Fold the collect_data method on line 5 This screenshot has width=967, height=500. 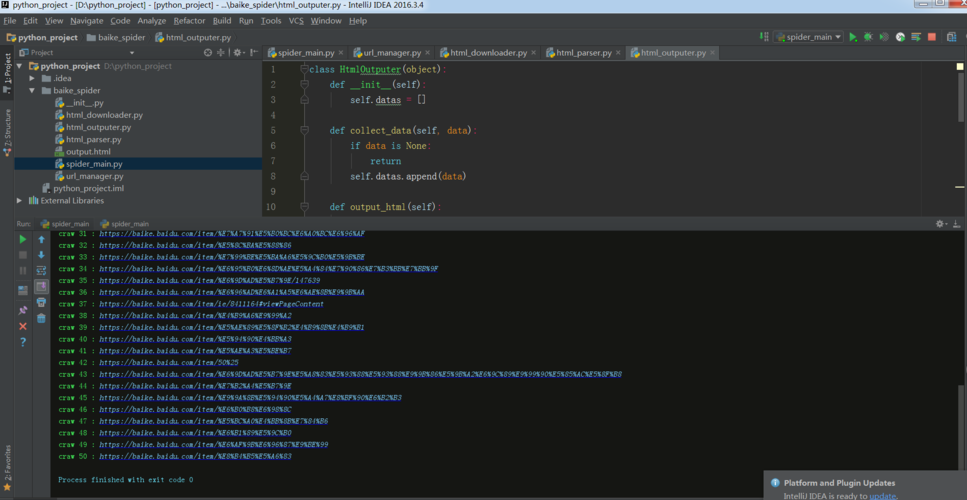pyautogui.click(x=303, y=130)
